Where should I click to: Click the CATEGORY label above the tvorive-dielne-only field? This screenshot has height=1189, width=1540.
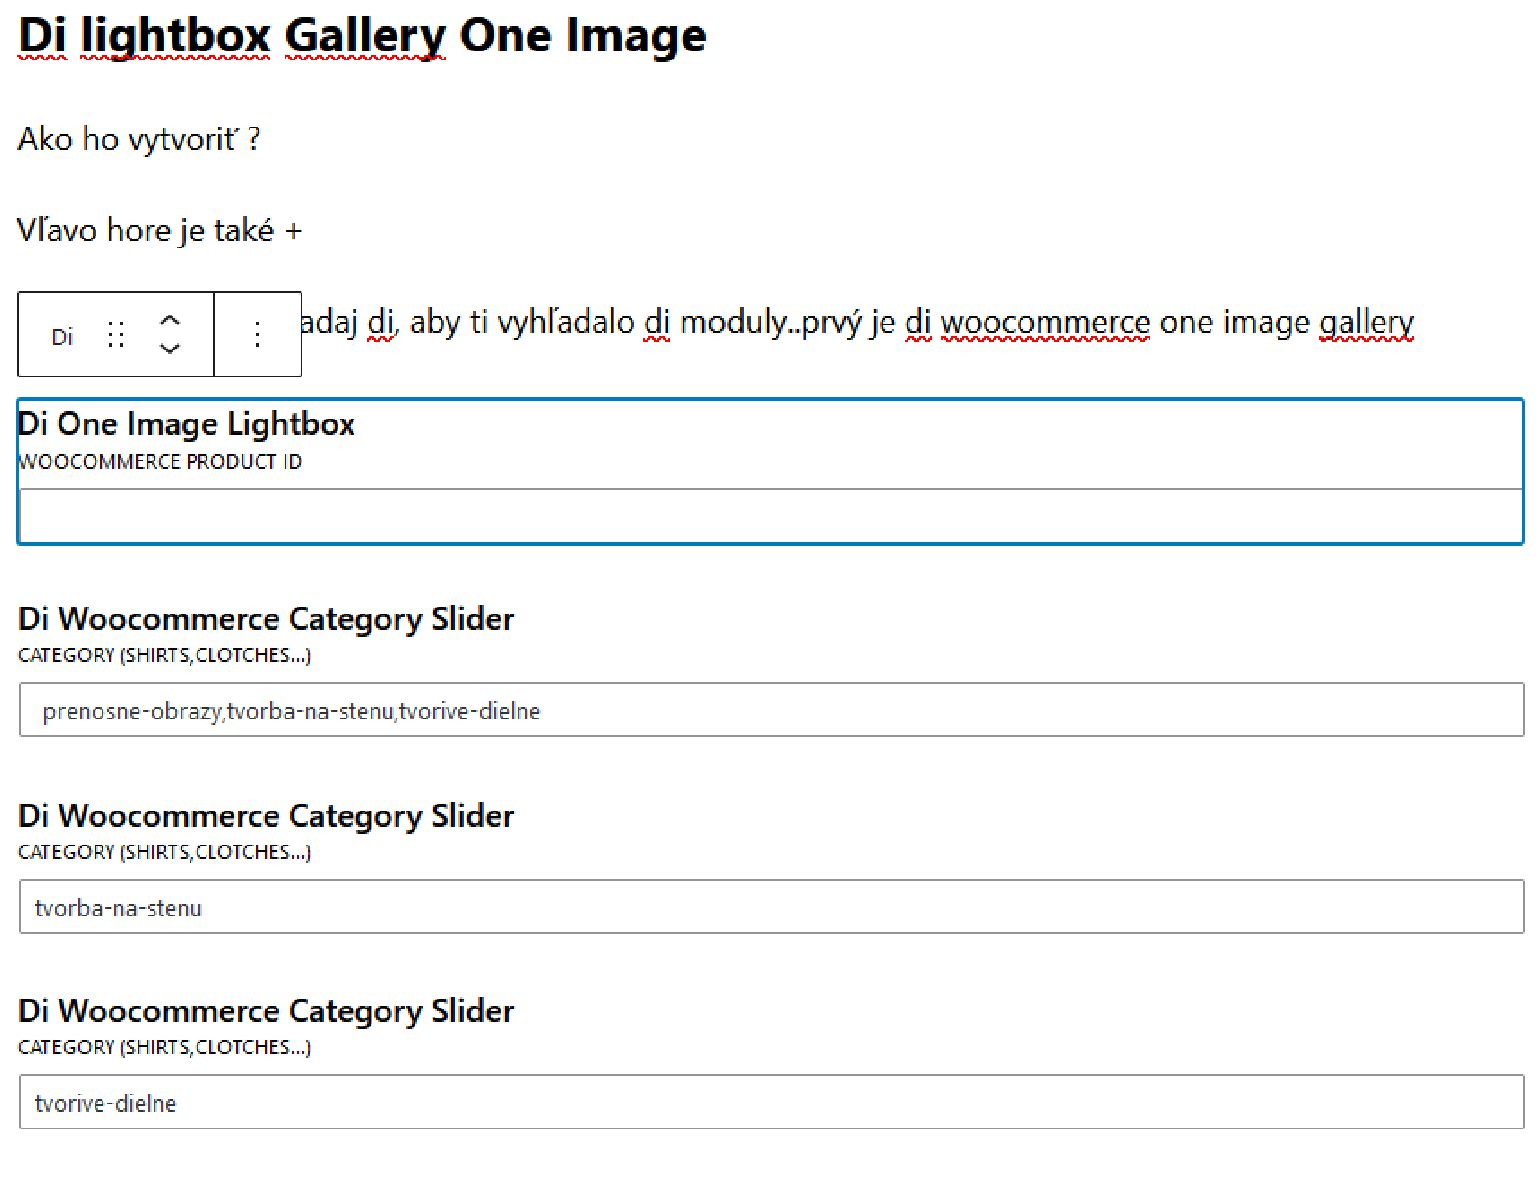165,1047
